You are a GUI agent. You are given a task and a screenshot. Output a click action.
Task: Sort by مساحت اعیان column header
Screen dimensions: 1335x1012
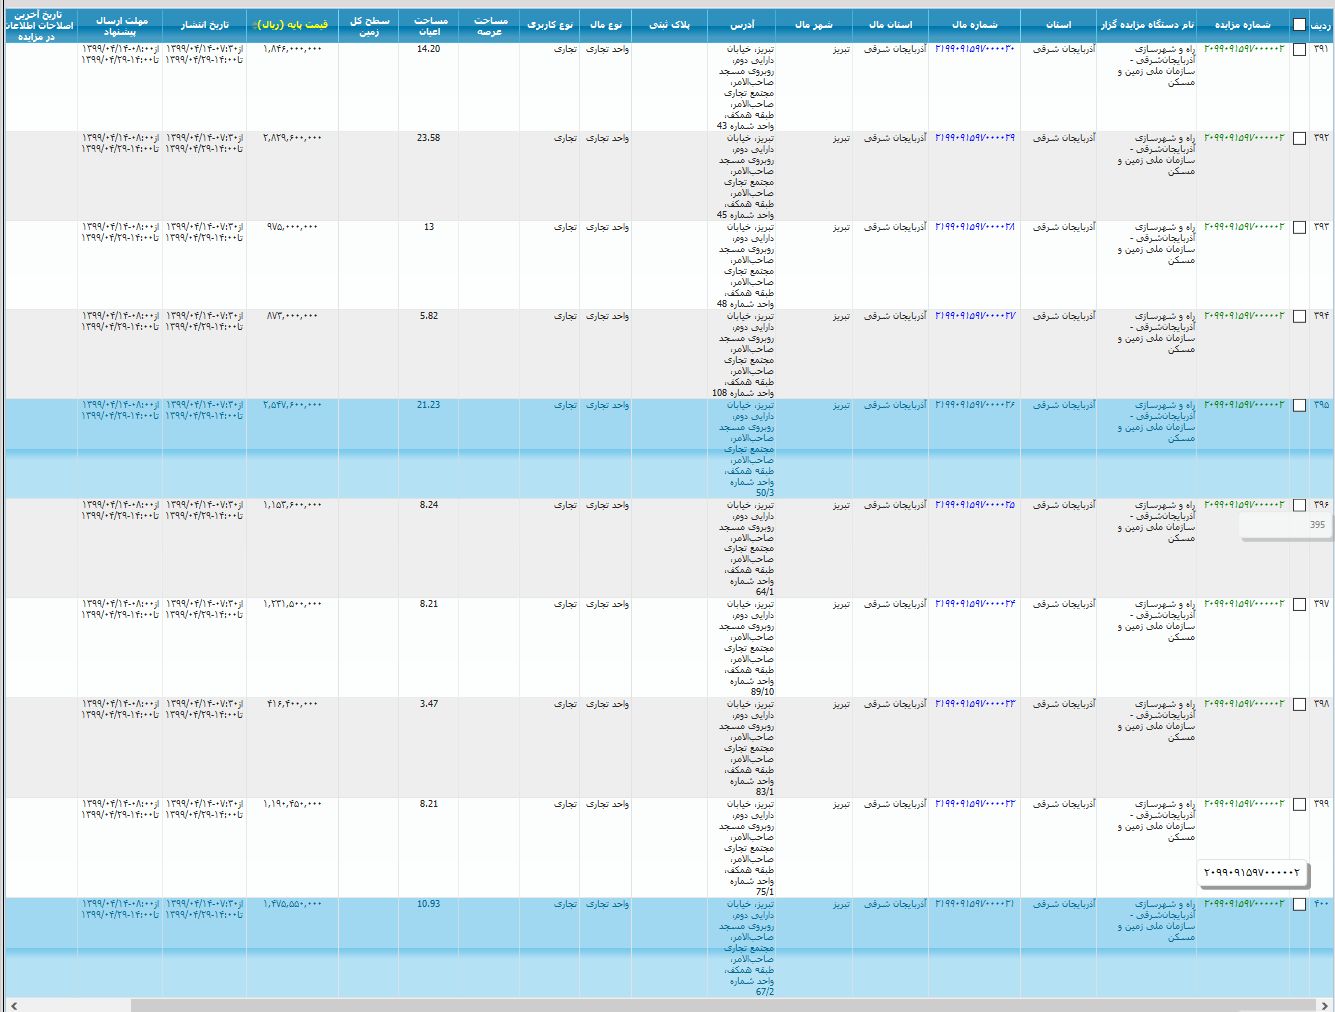click(x=429, y=25)
